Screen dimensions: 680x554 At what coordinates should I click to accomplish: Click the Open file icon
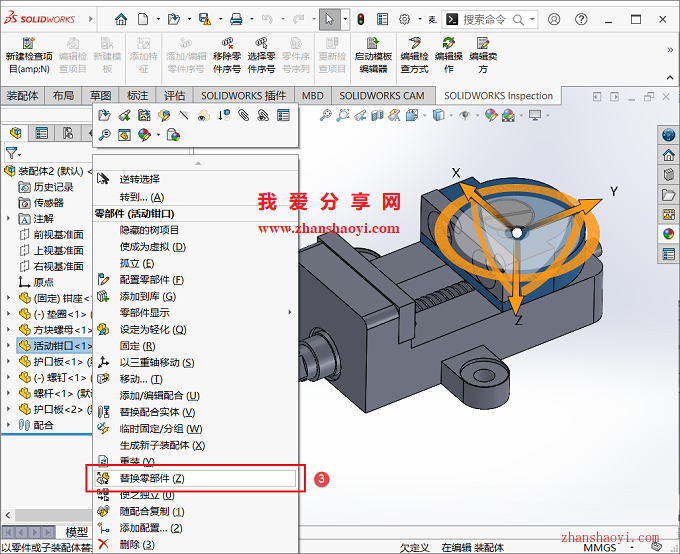tap(174, 19)
